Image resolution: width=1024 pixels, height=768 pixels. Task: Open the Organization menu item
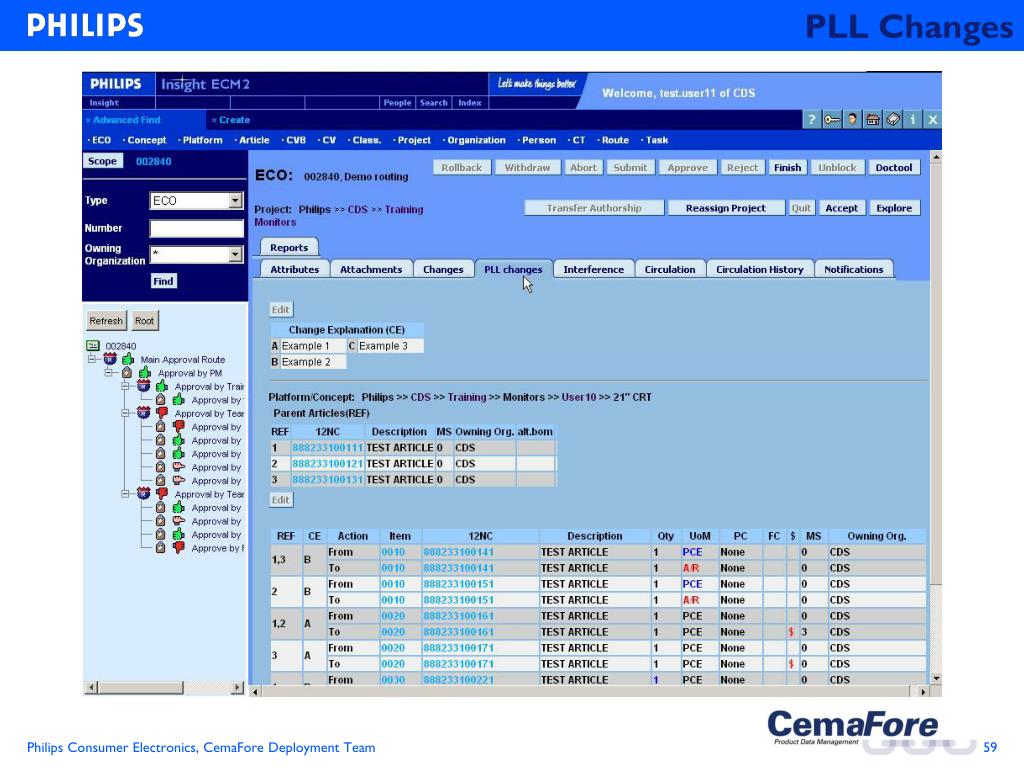click(x=476, y=140)
